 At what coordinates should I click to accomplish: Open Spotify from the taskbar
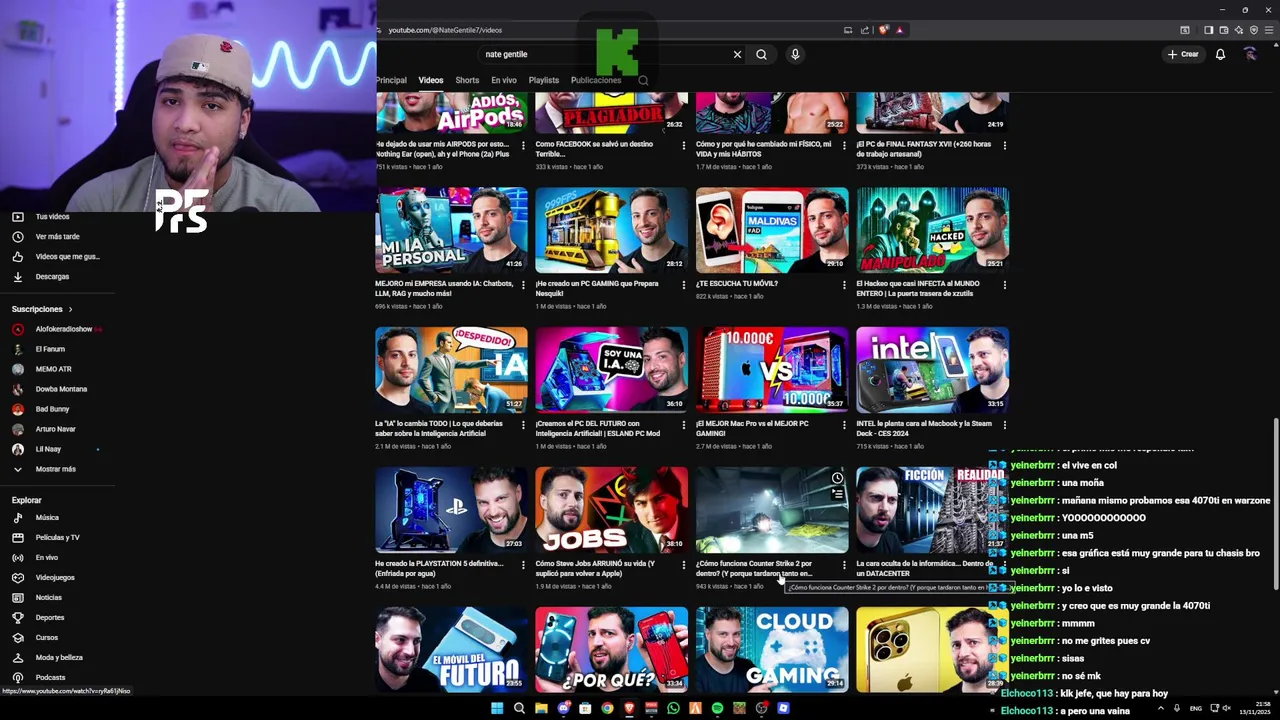click(x=717, y=709)
